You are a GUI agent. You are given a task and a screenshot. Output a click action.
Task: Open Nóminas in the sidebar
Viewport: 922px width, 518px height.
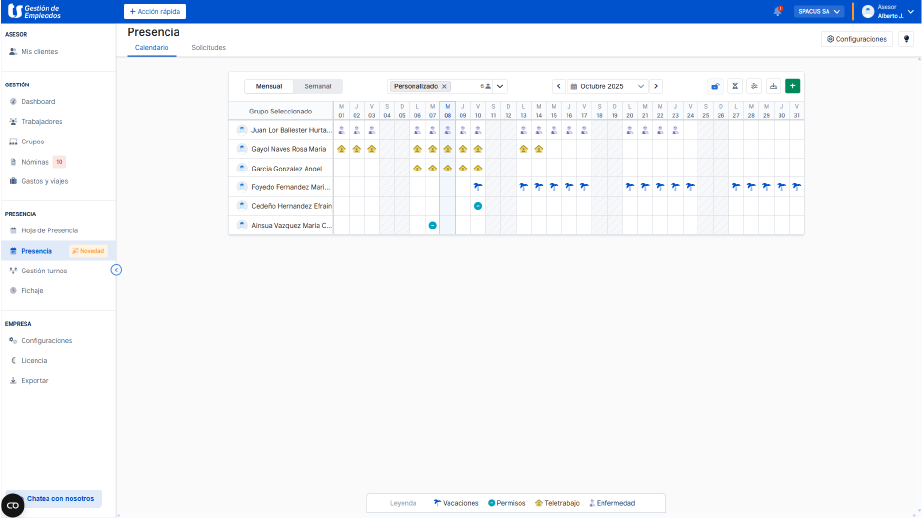click(x=35, y=161)
